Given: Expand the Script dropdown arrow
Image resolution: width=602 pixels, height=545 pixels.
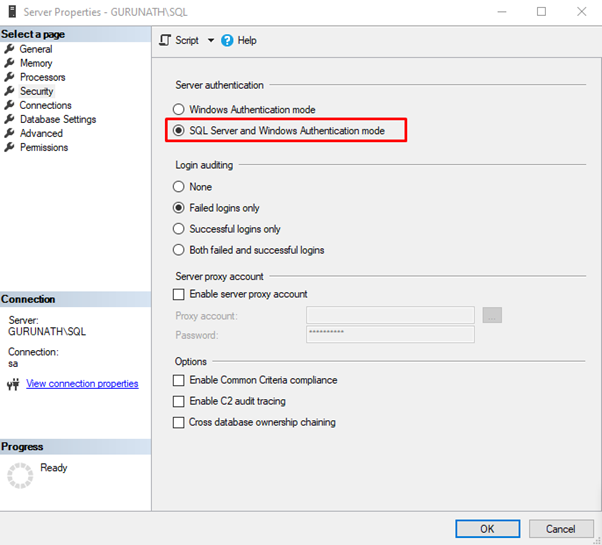Looking at the screenshot, I should point(211,40).
